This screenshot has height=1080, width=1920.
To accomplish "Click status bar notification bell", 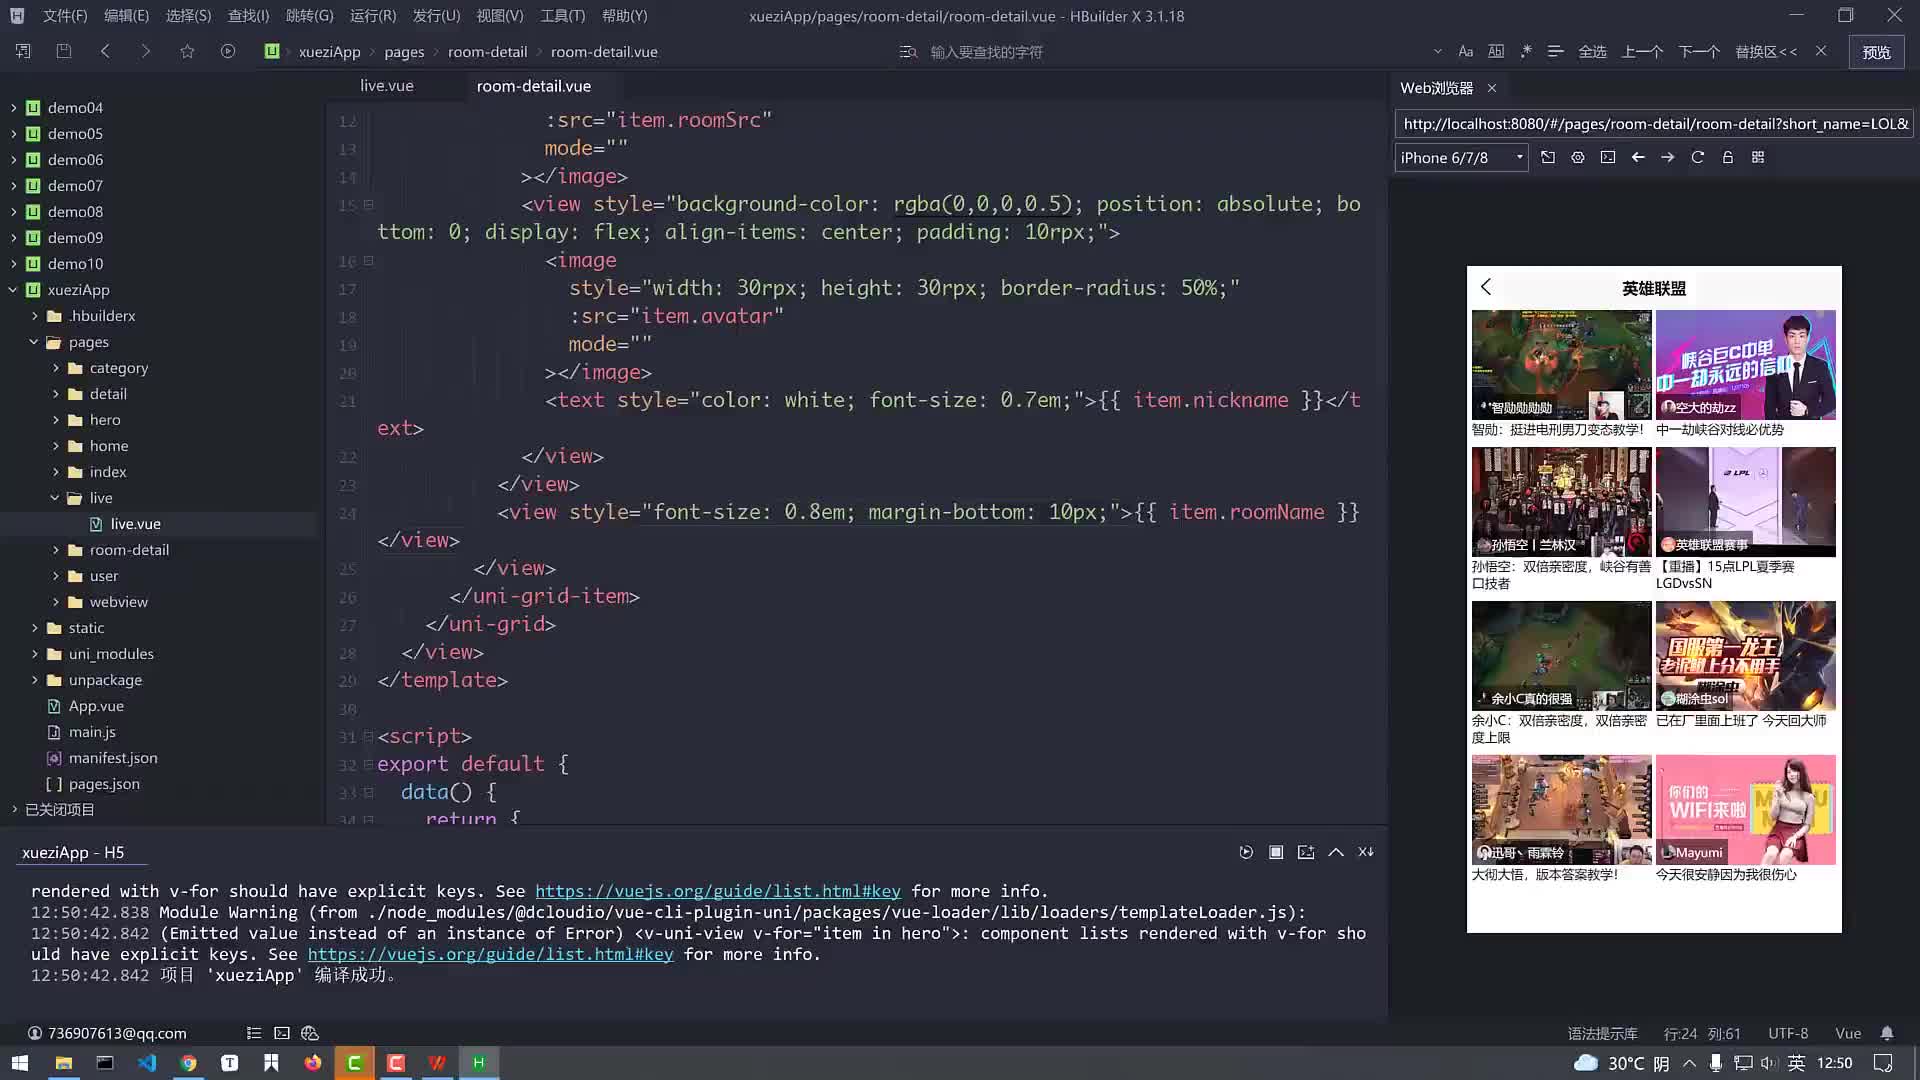I will (x=1887, y=1033).
